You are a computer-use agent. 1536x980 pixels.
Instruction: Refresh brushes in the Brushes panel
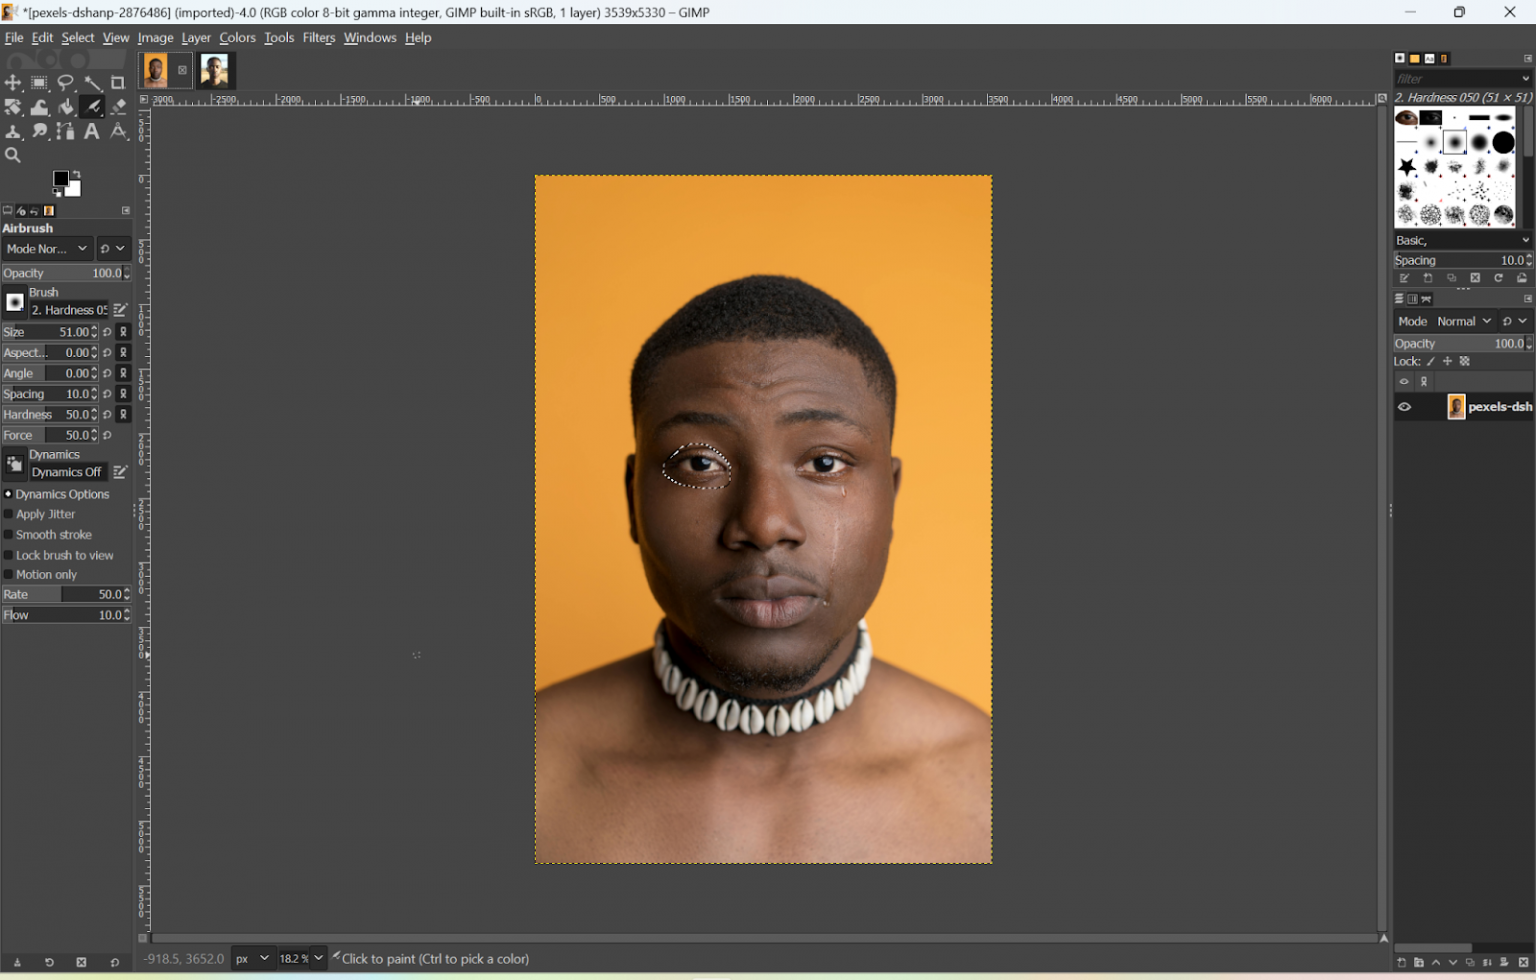(x=1498, y=279)
